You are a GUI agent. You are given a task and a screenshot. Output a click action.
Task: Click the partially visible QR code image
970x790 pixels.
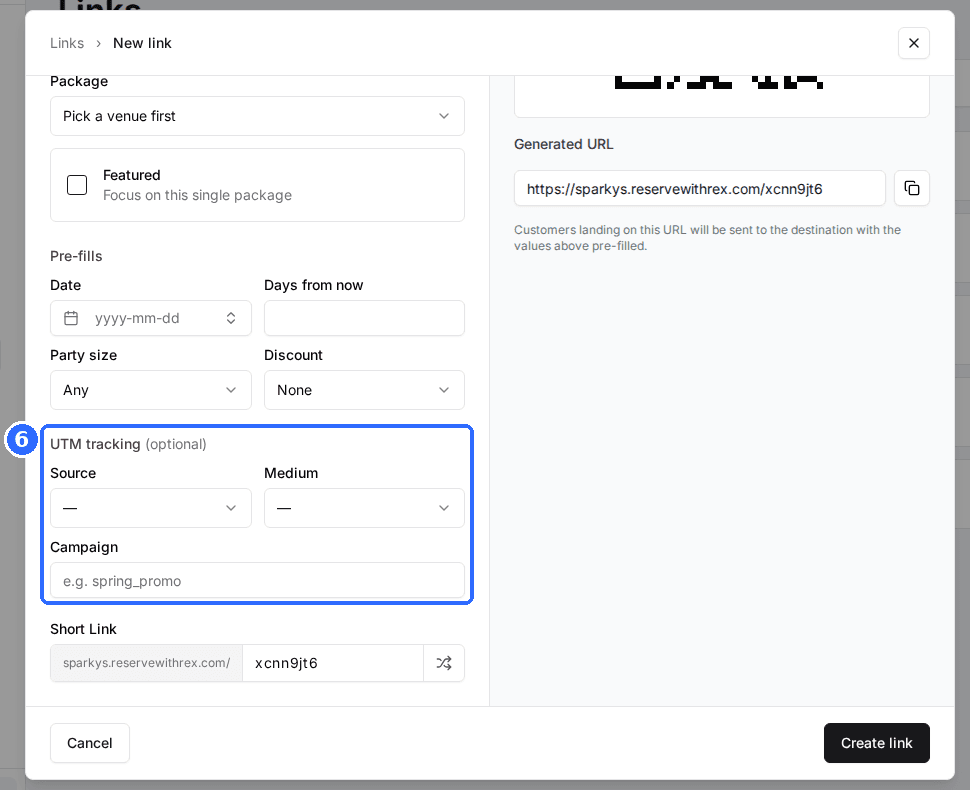coord(719,82)
